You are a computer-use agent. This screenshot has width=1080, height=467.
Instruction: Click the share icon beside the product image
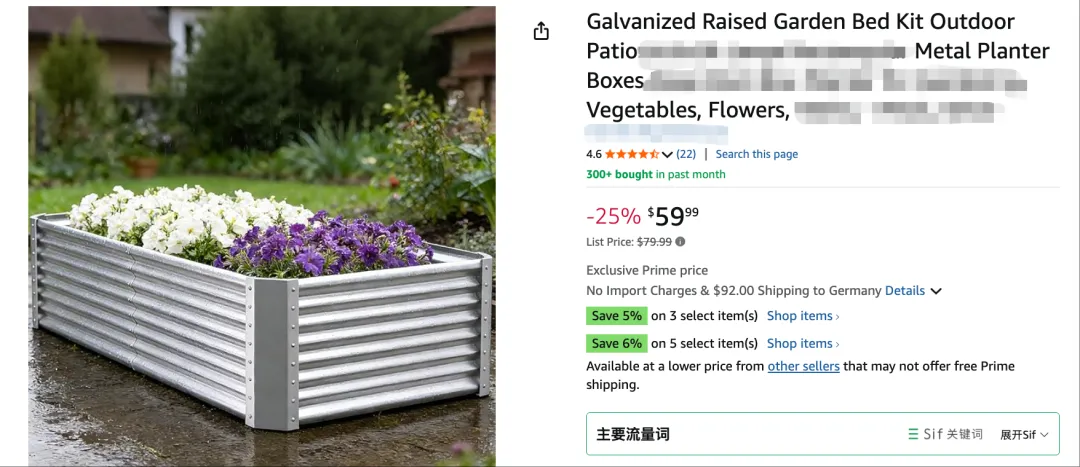click(541, 31)
